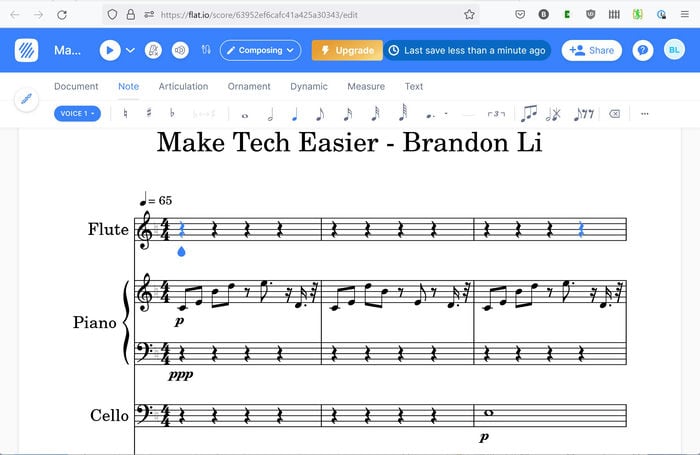Click the delete note backspace icon
This screenshot has width=700, height=455.
pyautogui.click(x=614, y=114)
